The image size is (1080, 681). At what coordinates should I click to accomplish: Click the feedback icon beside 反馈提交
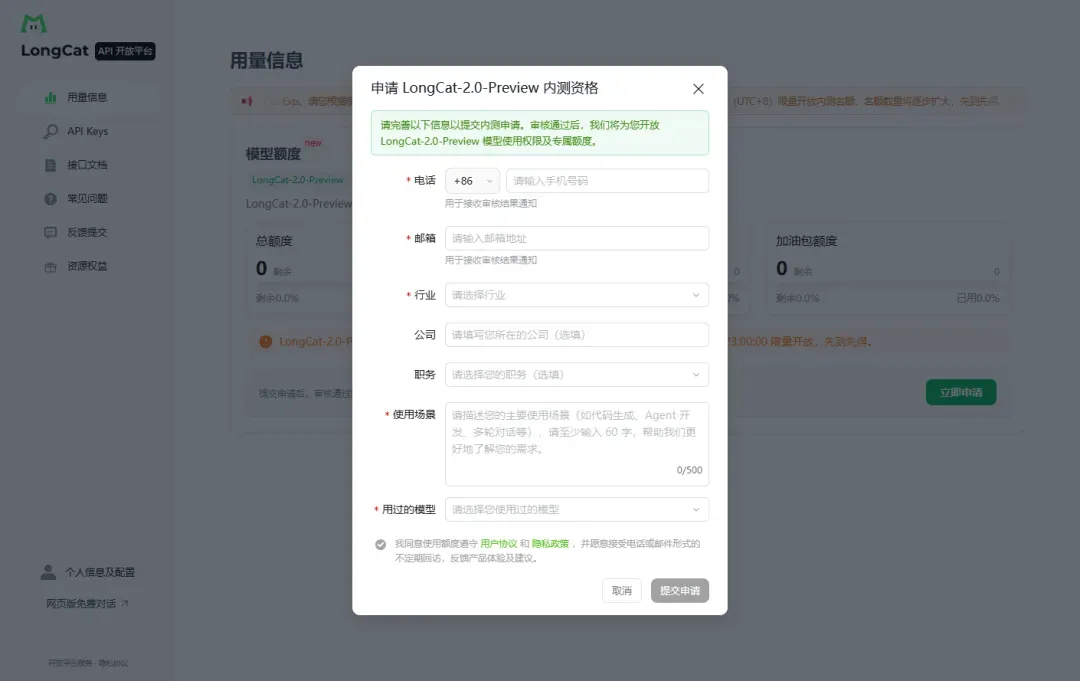(51, 233)
